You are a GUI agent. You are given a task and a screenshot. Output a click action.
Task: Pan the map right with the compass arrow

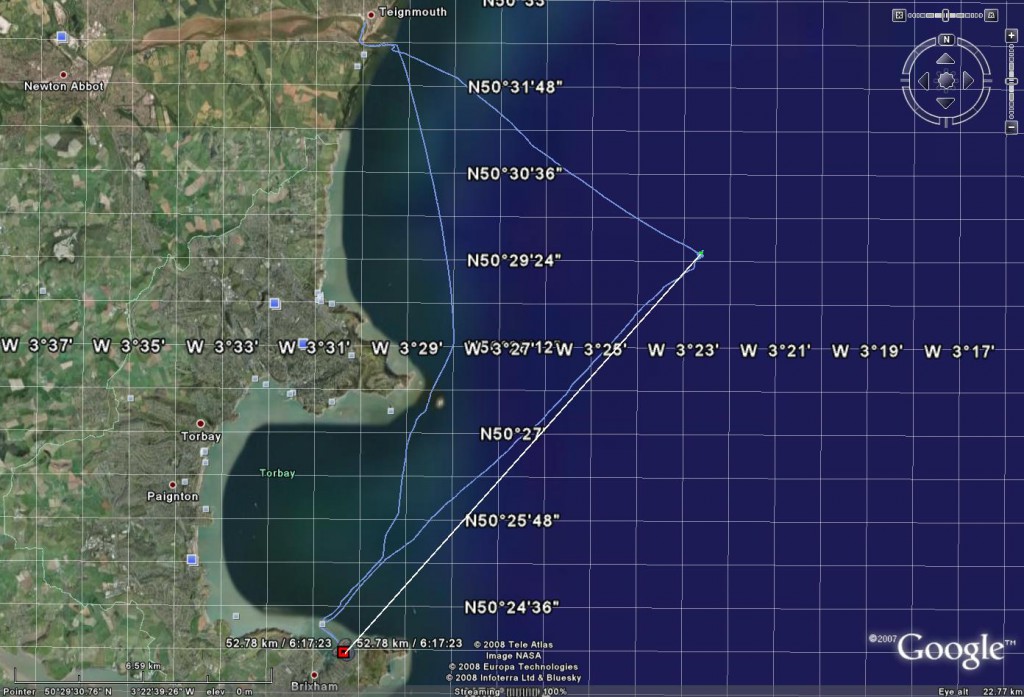[968, 81]
